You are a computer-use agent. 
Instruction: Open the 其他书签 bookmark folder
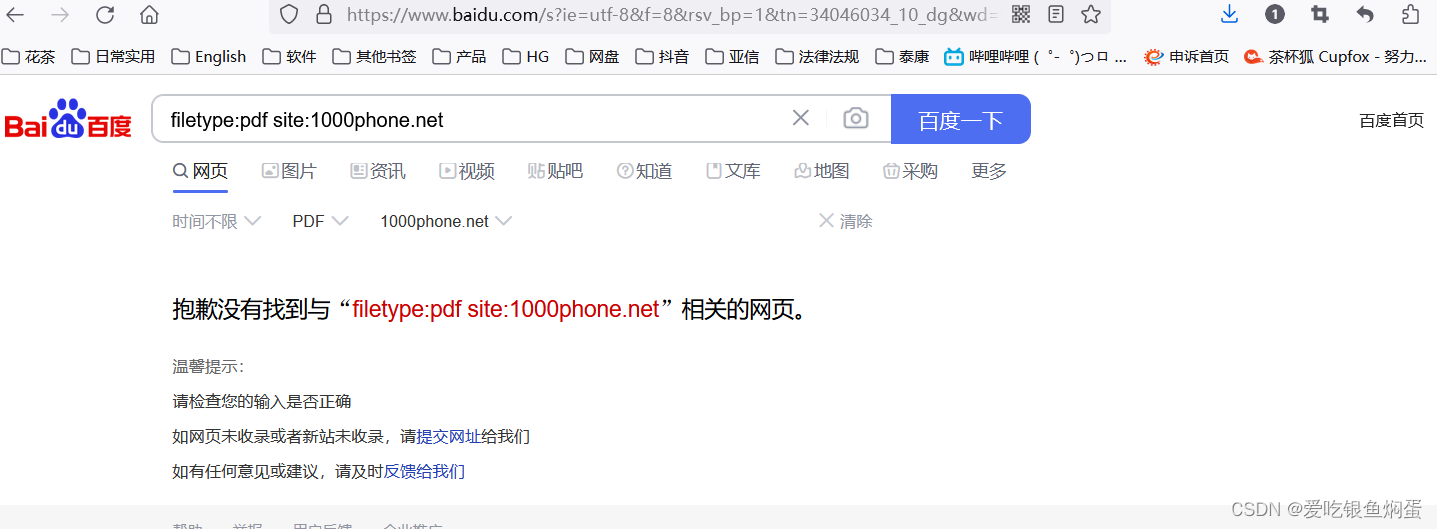pyautogui.click(x=374, y=56)
